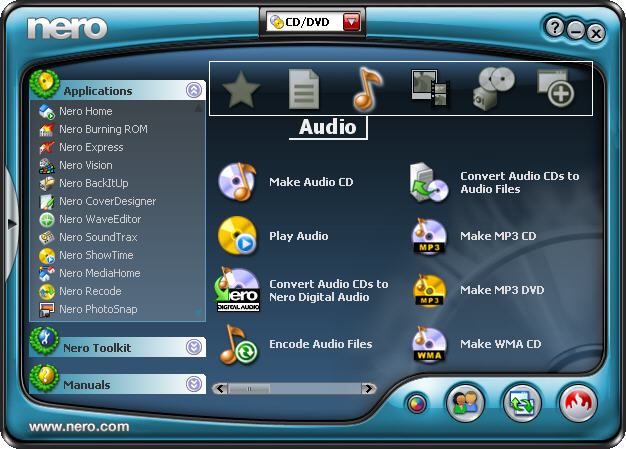The image size is (626, 449).
Task: Click the Nero Recode icon
Action: 47,291
